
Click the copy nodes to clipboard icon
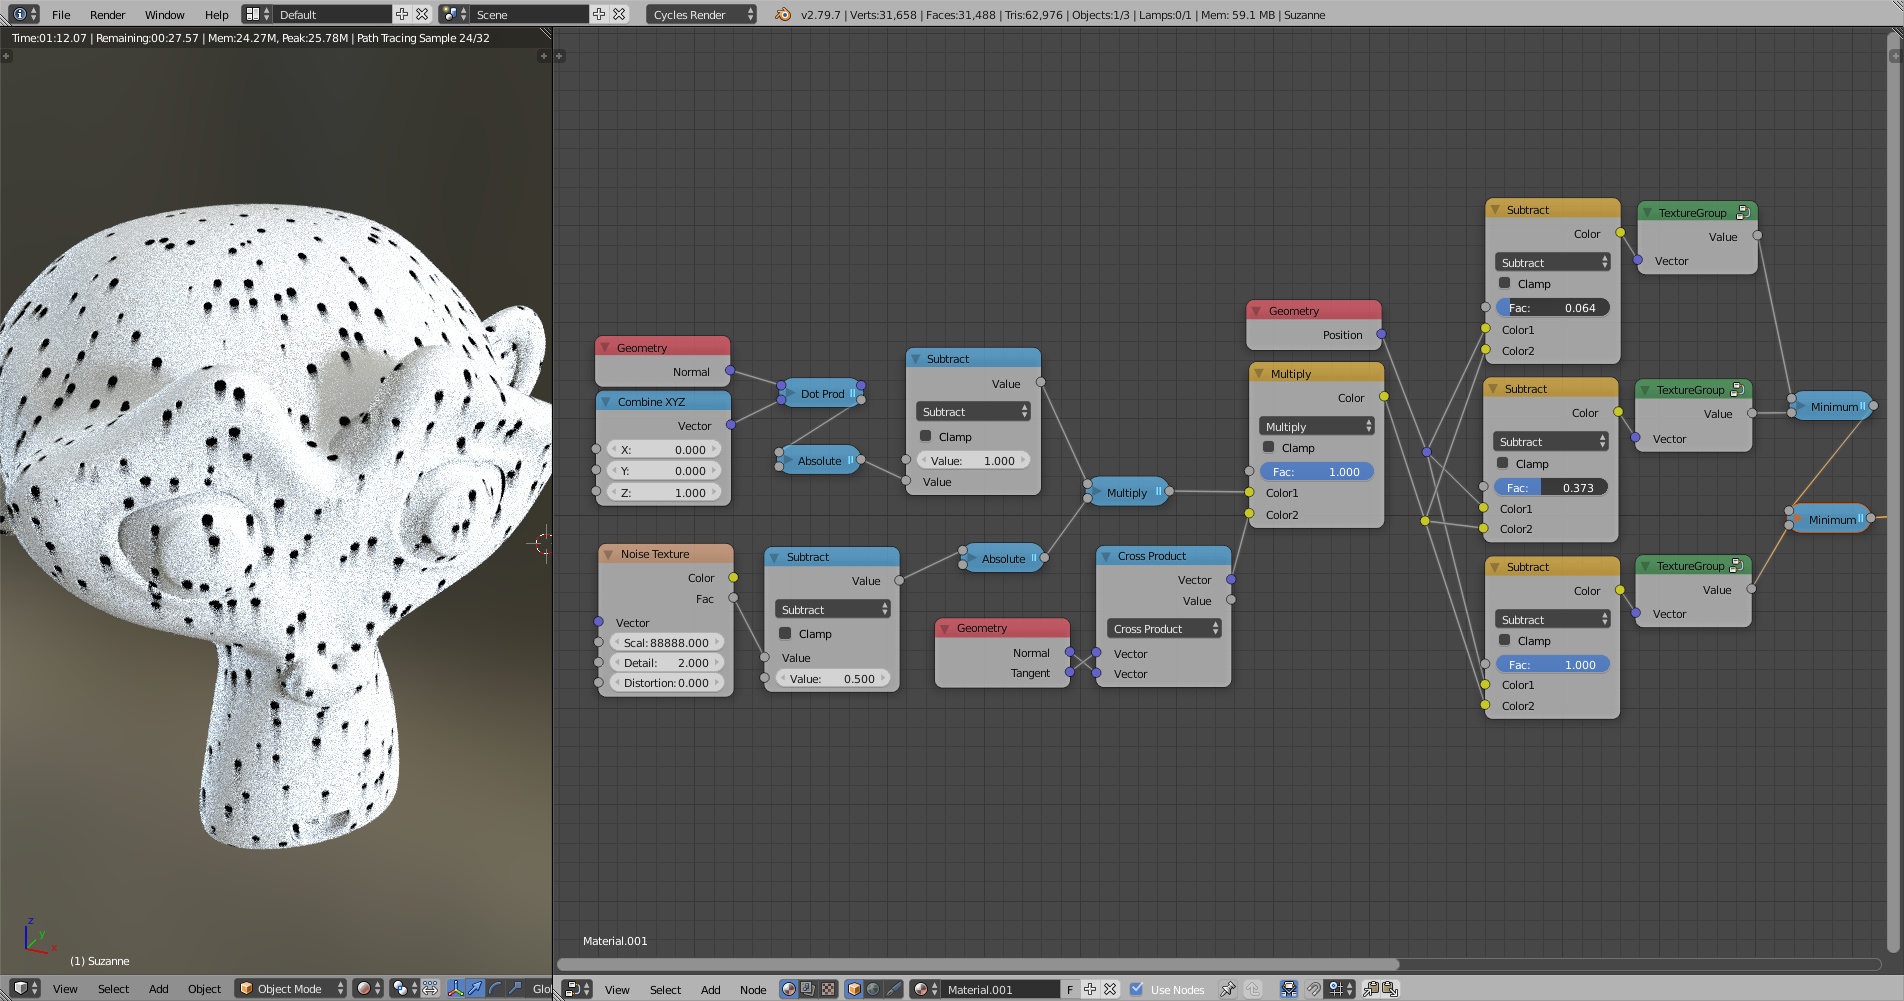(1370, 989)
